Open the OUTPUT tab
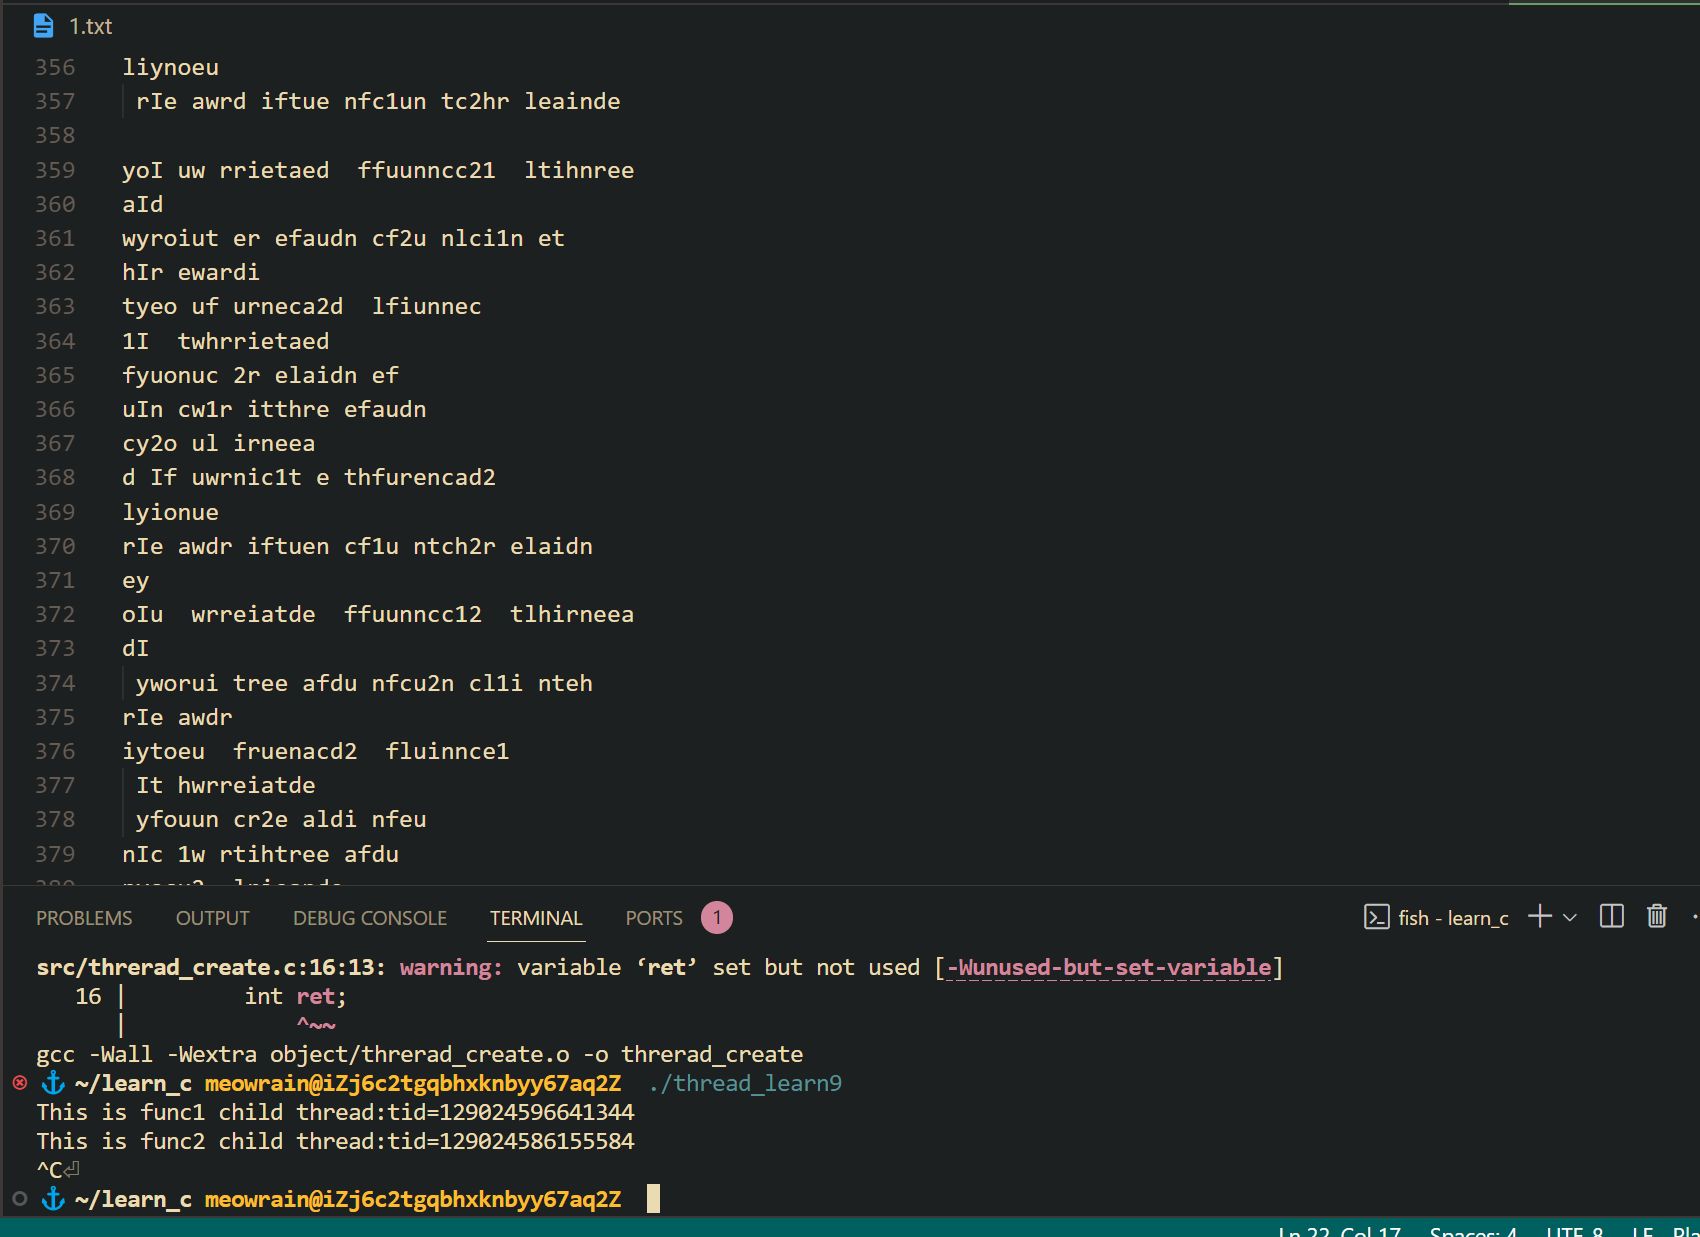Screen dimensions: 1700x1237 [212, 918]
